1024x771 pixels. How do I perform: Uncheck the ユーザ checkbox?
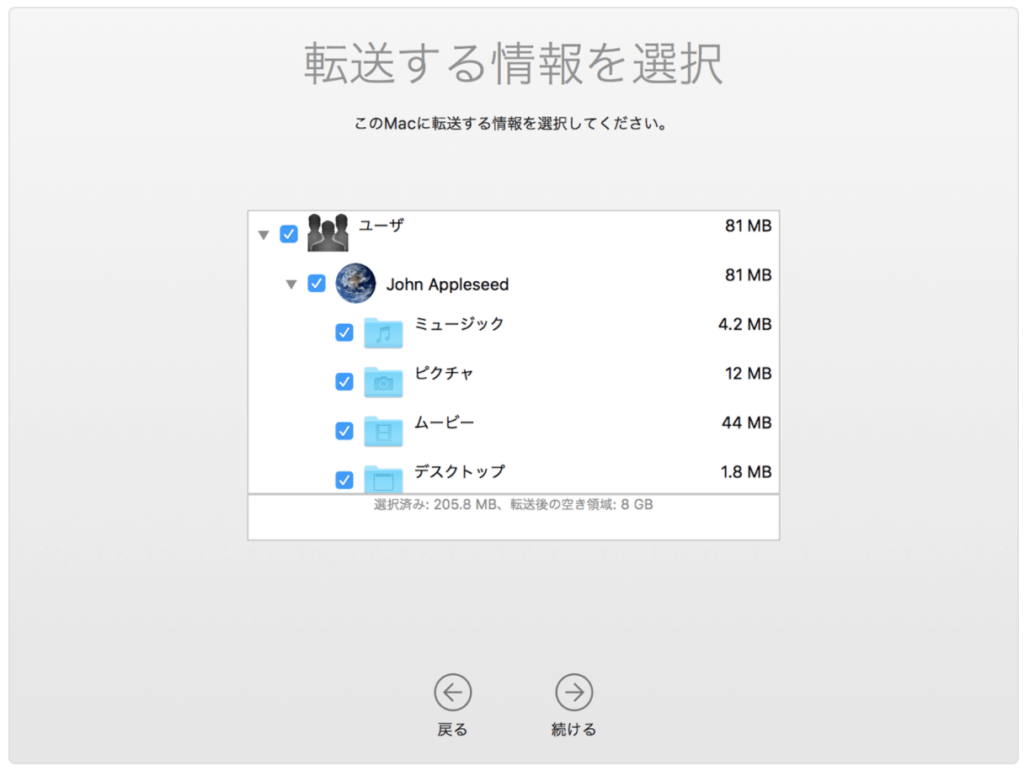(x=289, y=234)
